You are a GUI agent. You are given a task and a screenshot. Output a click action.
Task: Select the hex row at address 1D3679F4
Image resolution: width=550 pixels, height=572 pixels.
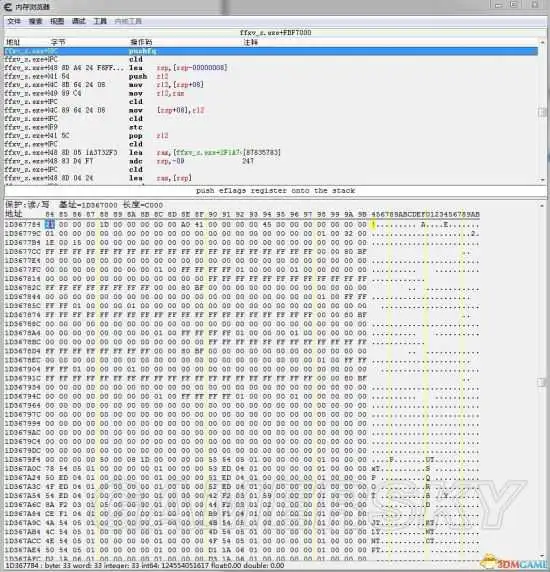242,460
